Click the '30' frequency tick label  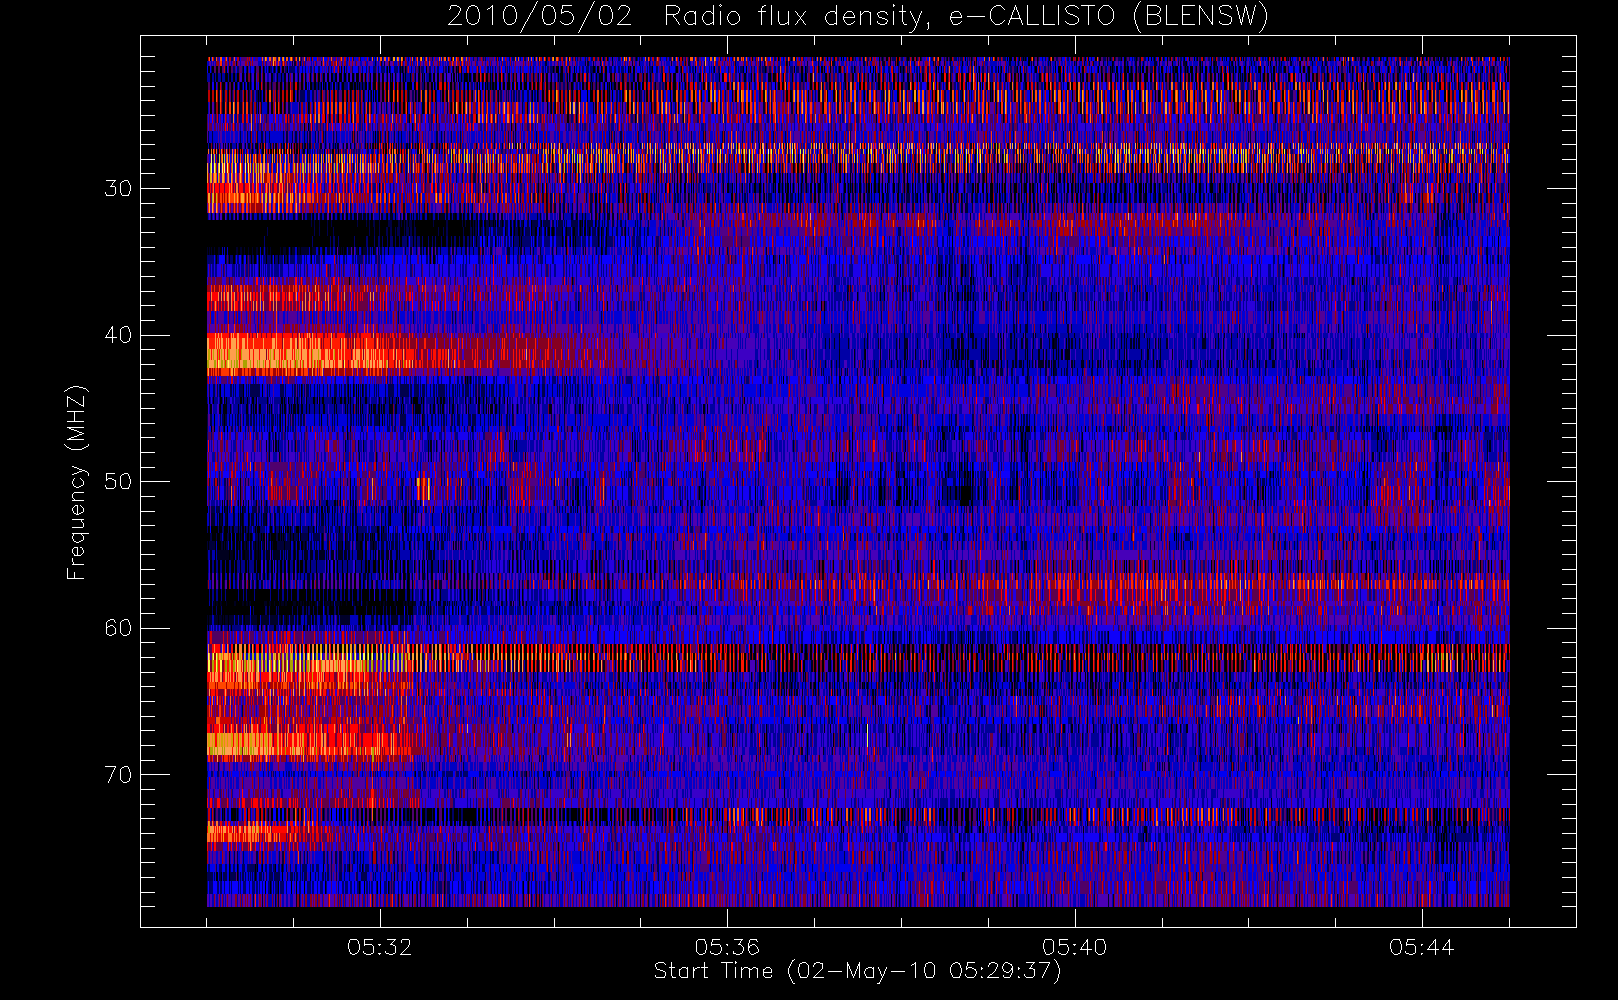coord(118,189)
